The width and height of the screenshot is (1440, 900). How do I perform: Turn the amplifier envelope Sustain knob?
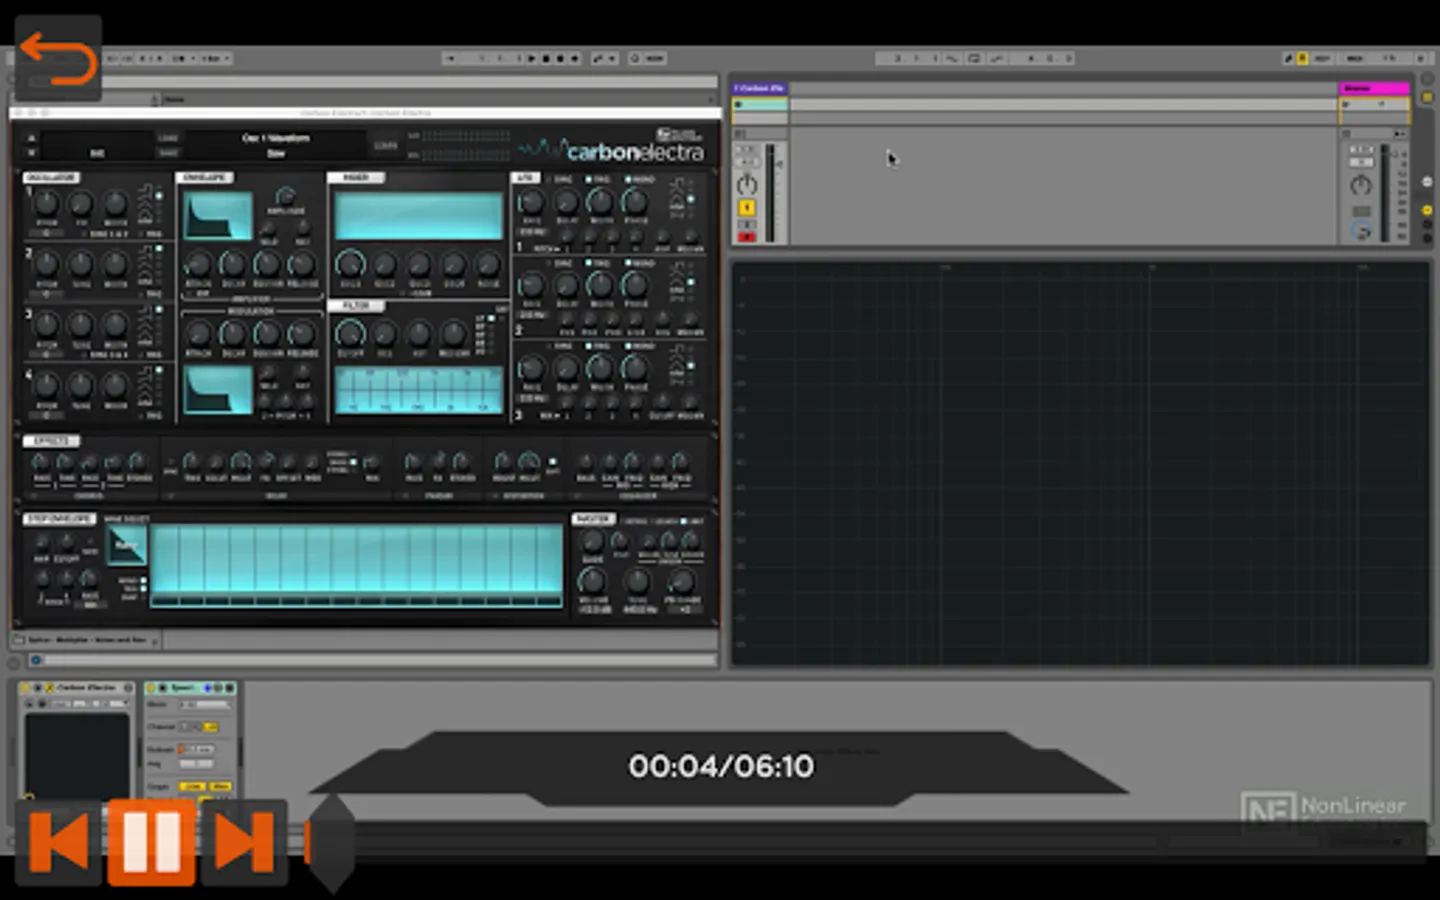point(267,265)
